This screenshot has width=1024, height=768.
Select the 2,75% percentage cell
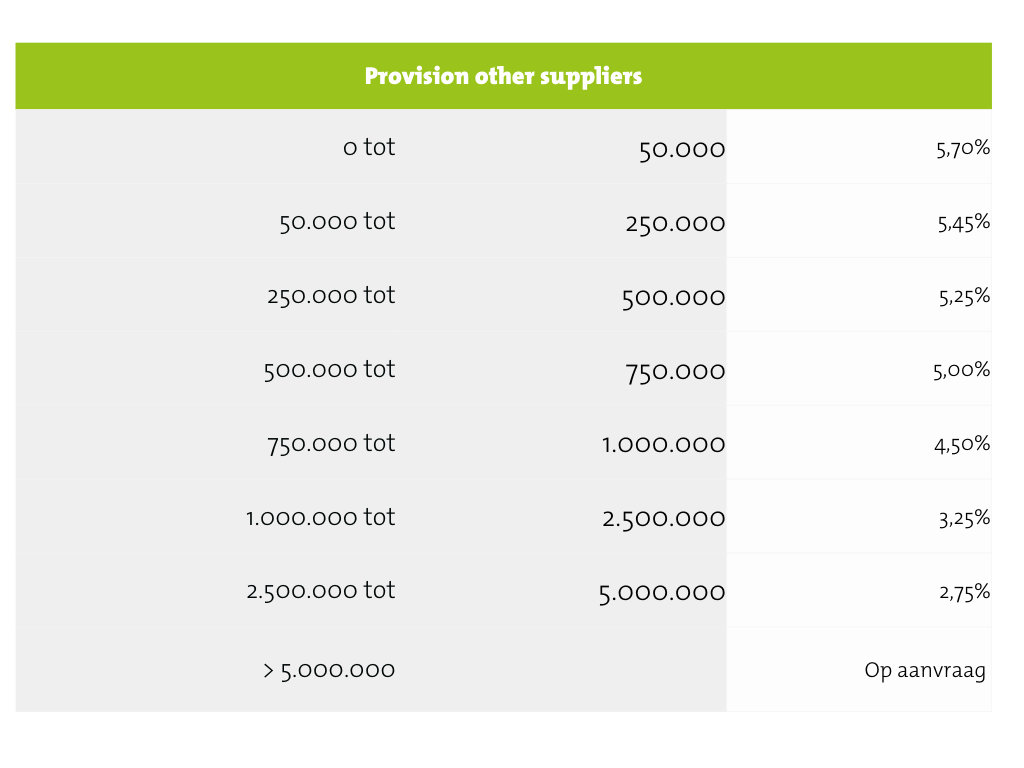(963, 592)
